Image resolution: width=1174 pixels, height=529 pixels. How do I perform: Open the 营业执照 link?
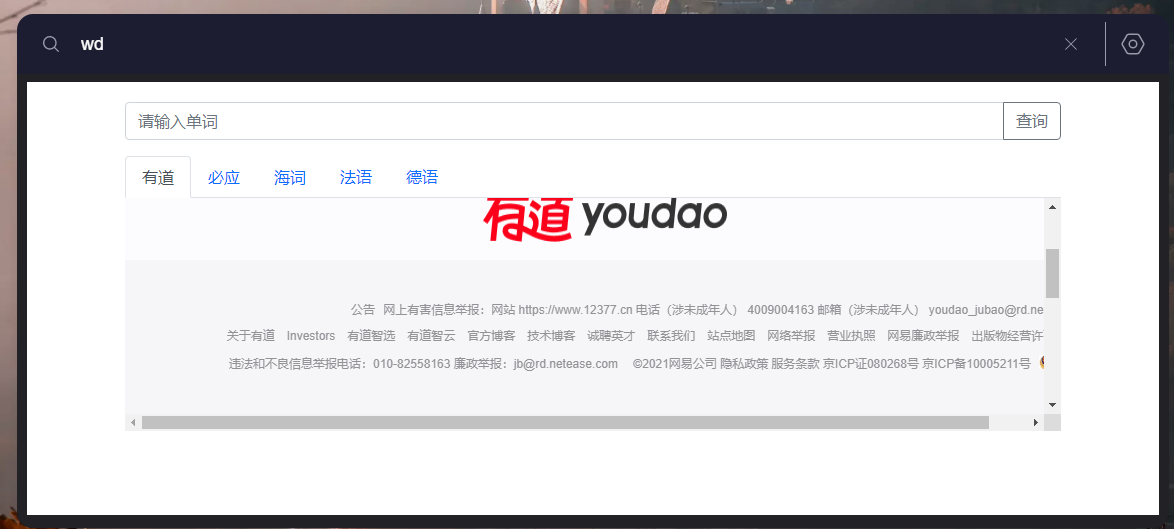pos(851,336)
